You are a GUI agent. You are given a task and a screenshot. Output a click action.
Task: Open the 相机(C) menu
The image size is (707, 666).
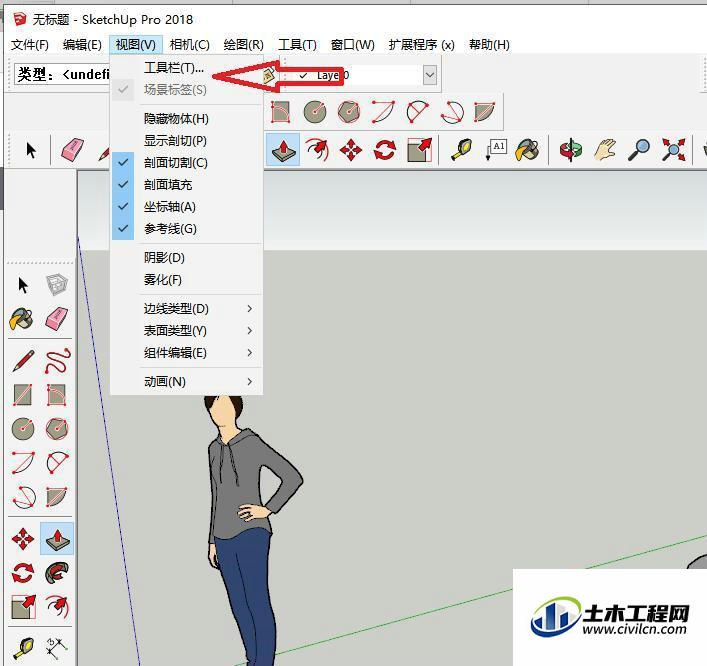coord(189,45)
